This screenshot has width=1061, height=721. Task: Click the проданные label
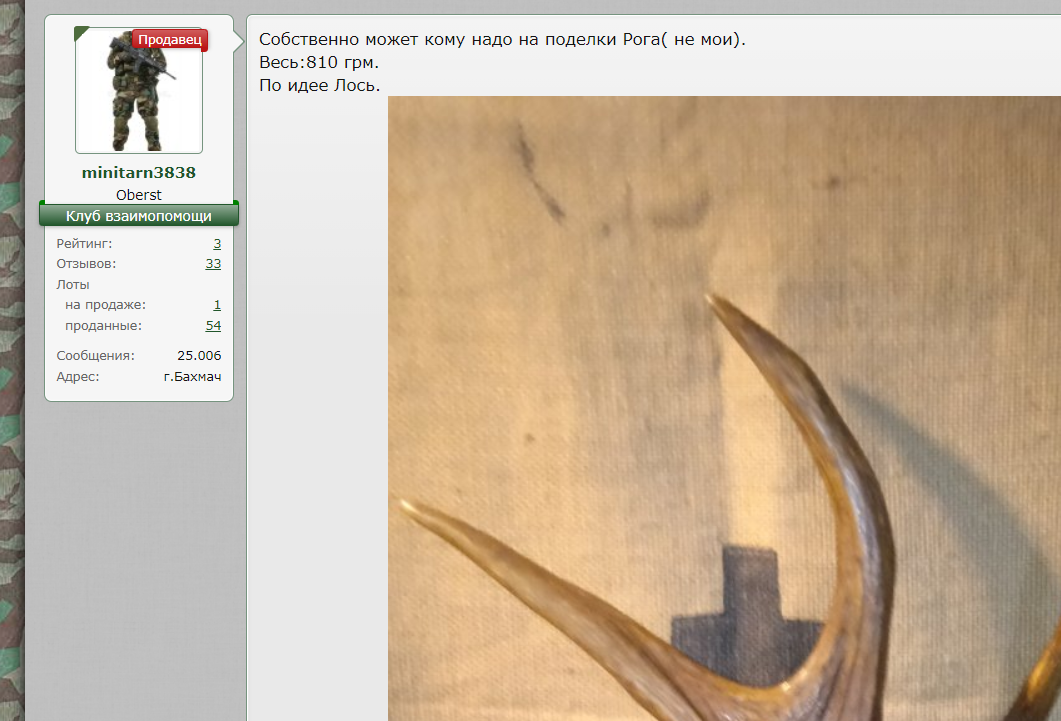click(103, 326)
